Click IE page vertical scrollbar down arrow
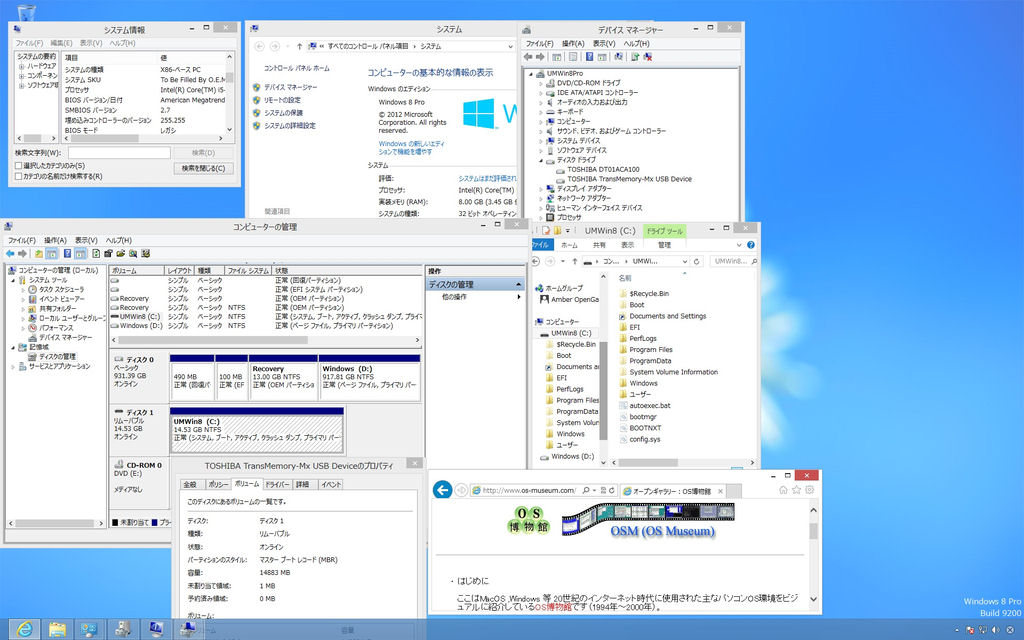Image resolution: width=1024 pixels, height=640 pixels. 814,599
